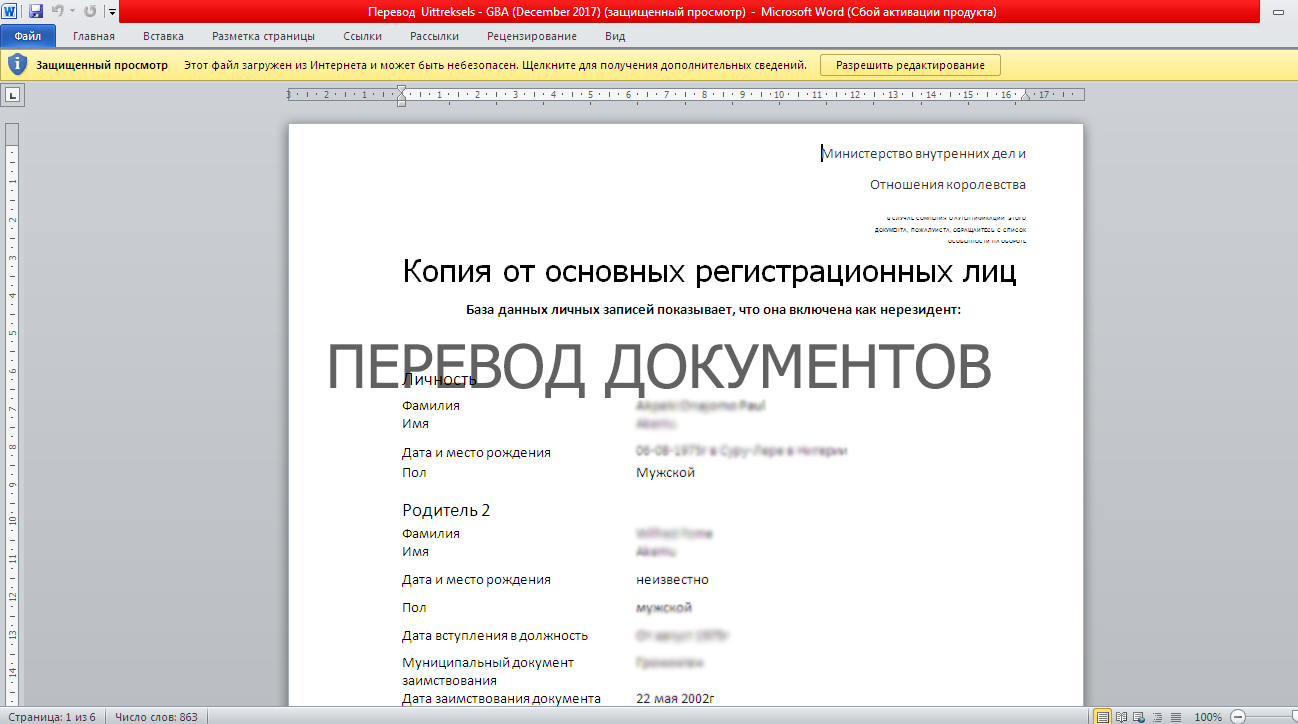Click the heading 'Копия от основных регистрационных лиц'
Screen dimensions: 1298x724
click(x=709, y=271)
